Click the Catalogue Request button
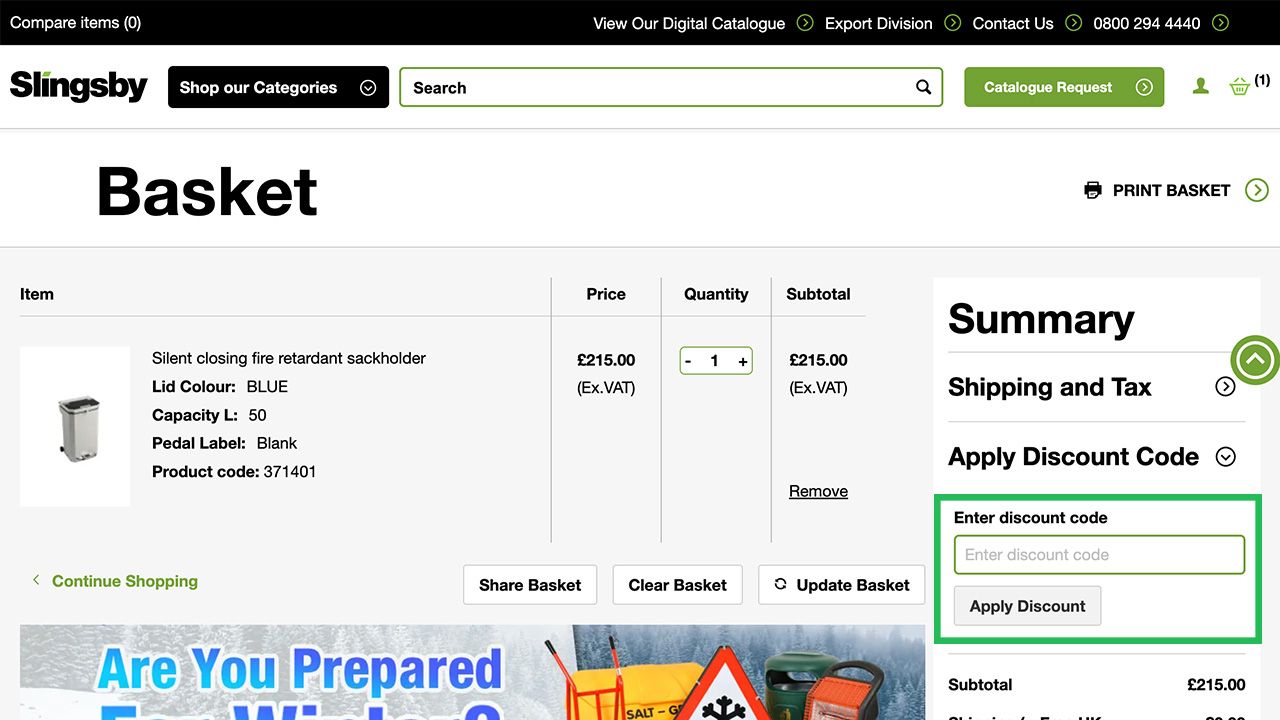Viewport: 1280px width, 720px height. pyautogui.click(x=1064, y=87)
